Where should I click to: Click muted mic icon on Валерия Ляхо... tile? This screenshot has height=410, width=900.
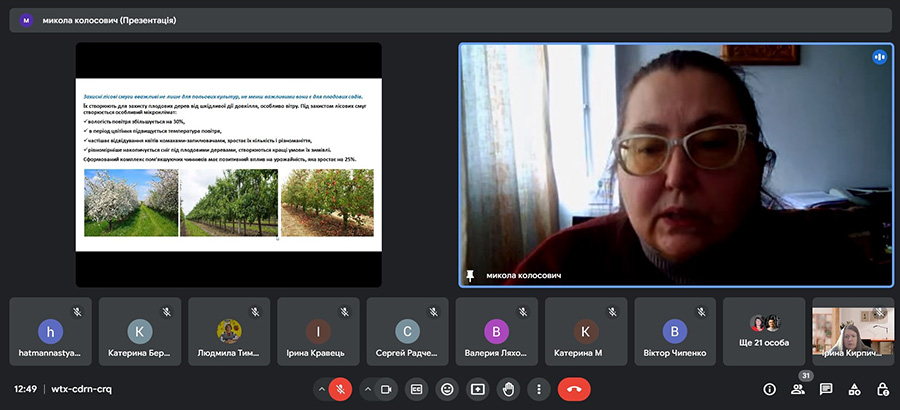click(x=523, y=312)
